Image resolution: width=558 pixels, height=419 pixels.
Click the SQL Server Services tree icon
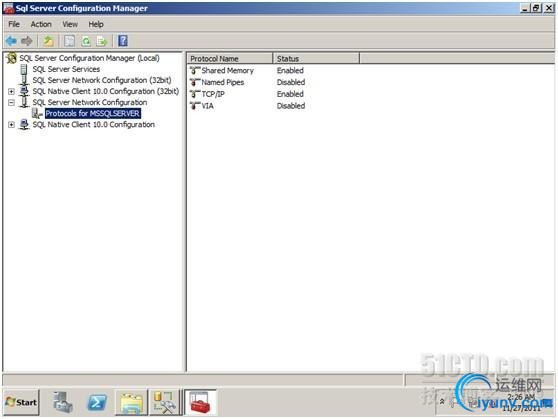(x=24, y=69)
